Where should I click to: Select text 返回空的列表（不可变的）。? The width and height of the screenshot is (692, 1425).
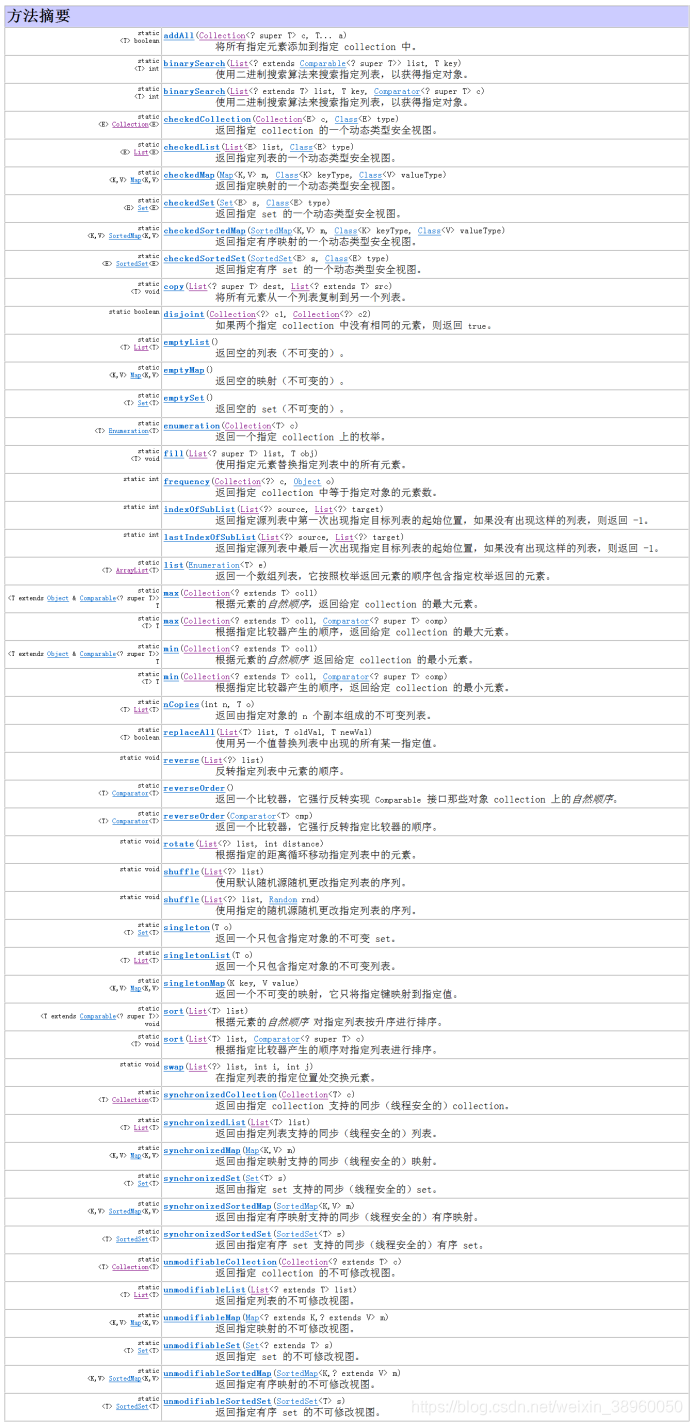280,353
